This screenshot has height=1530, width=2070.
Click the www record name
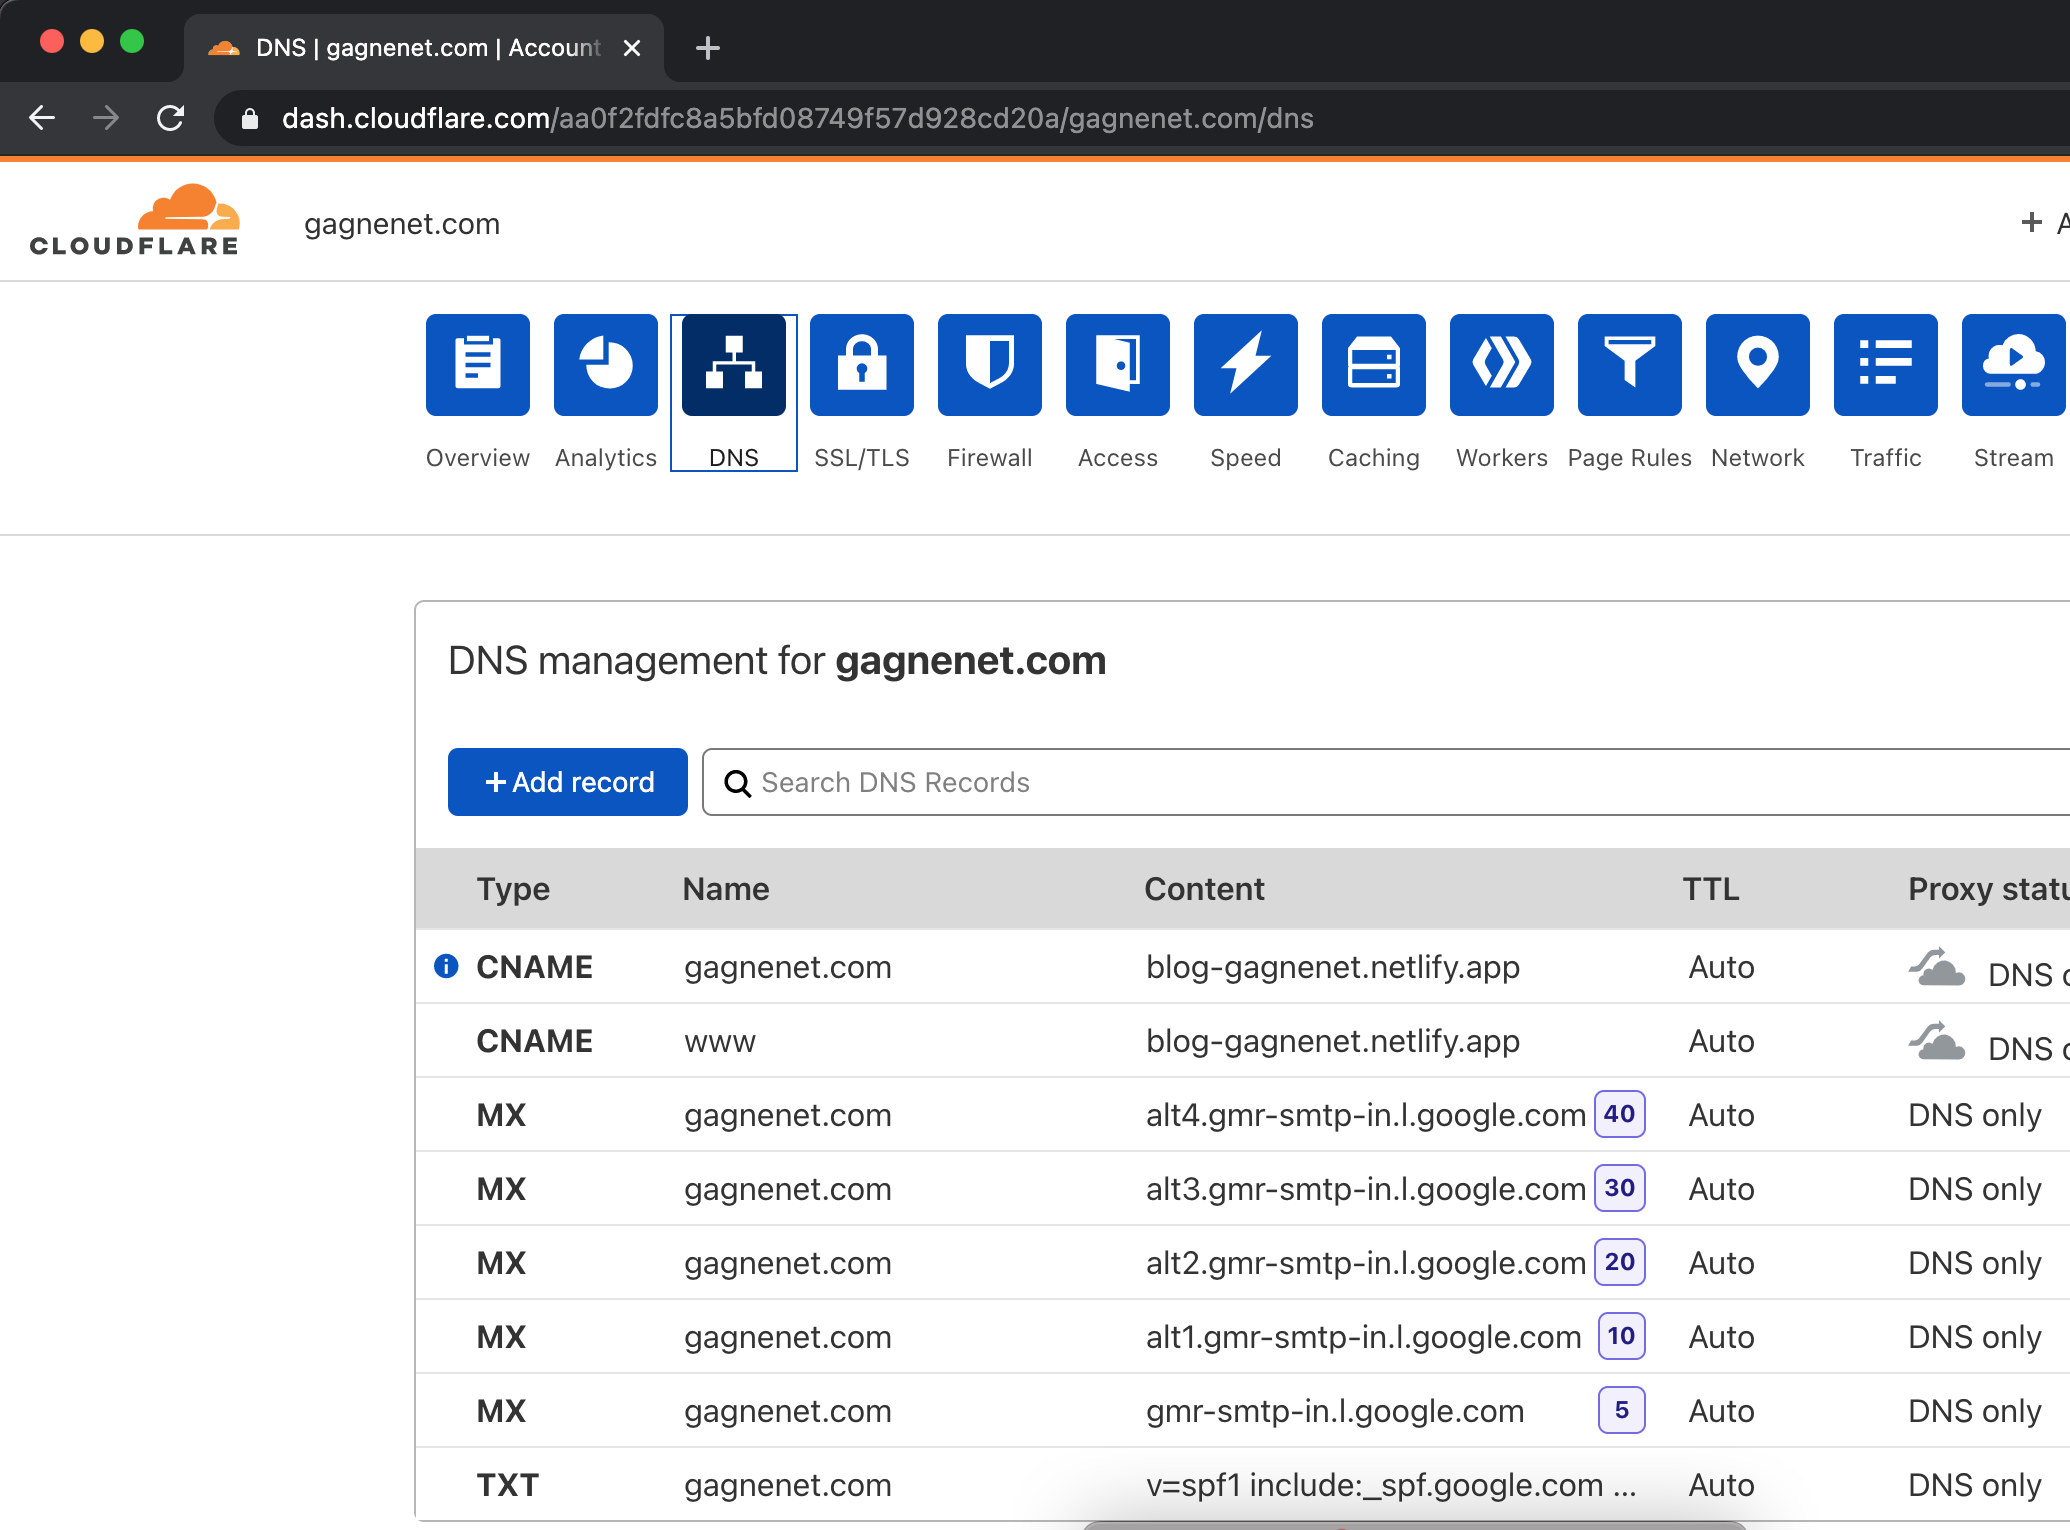(x=720, y=1042)
